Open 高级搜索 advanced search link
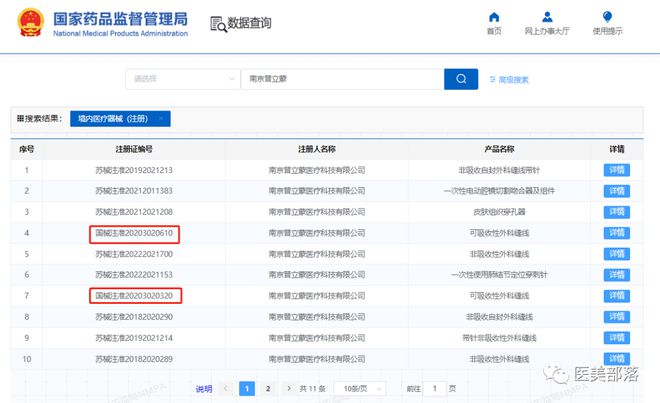This screenshot has height=403, width=660. click(x=509, y=80)
